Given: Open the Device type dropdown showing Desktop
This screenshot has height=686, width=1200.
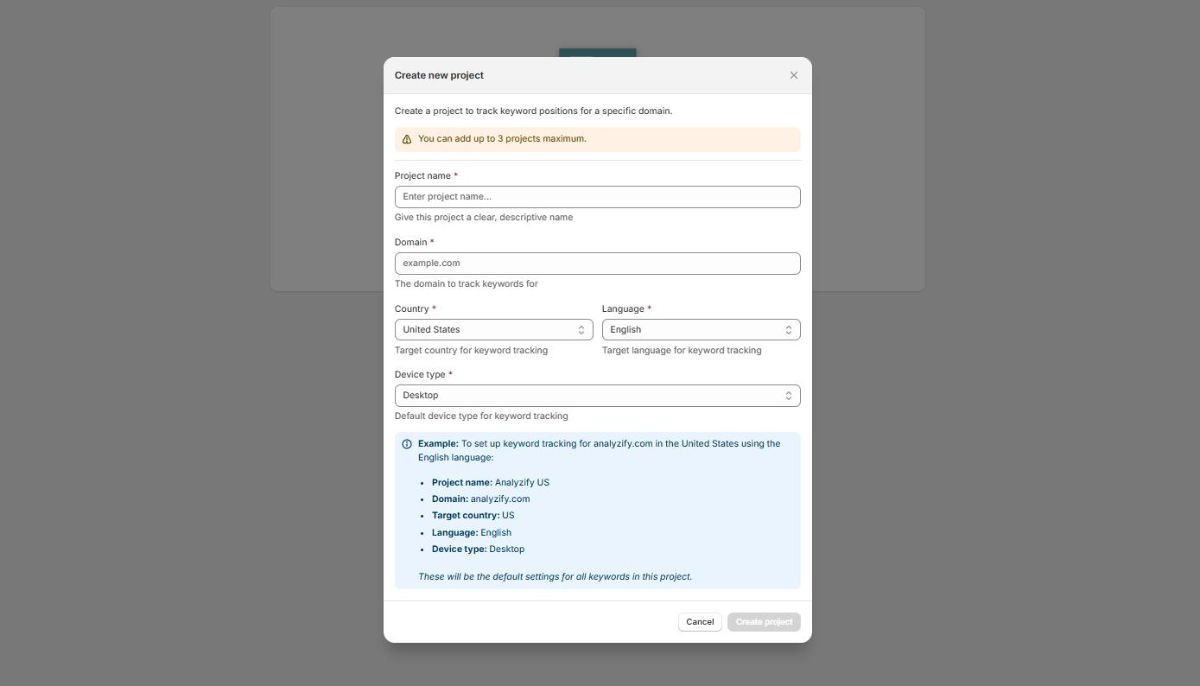Looking at the screenshot, I should pyautogui.click(x=597, y=396).
